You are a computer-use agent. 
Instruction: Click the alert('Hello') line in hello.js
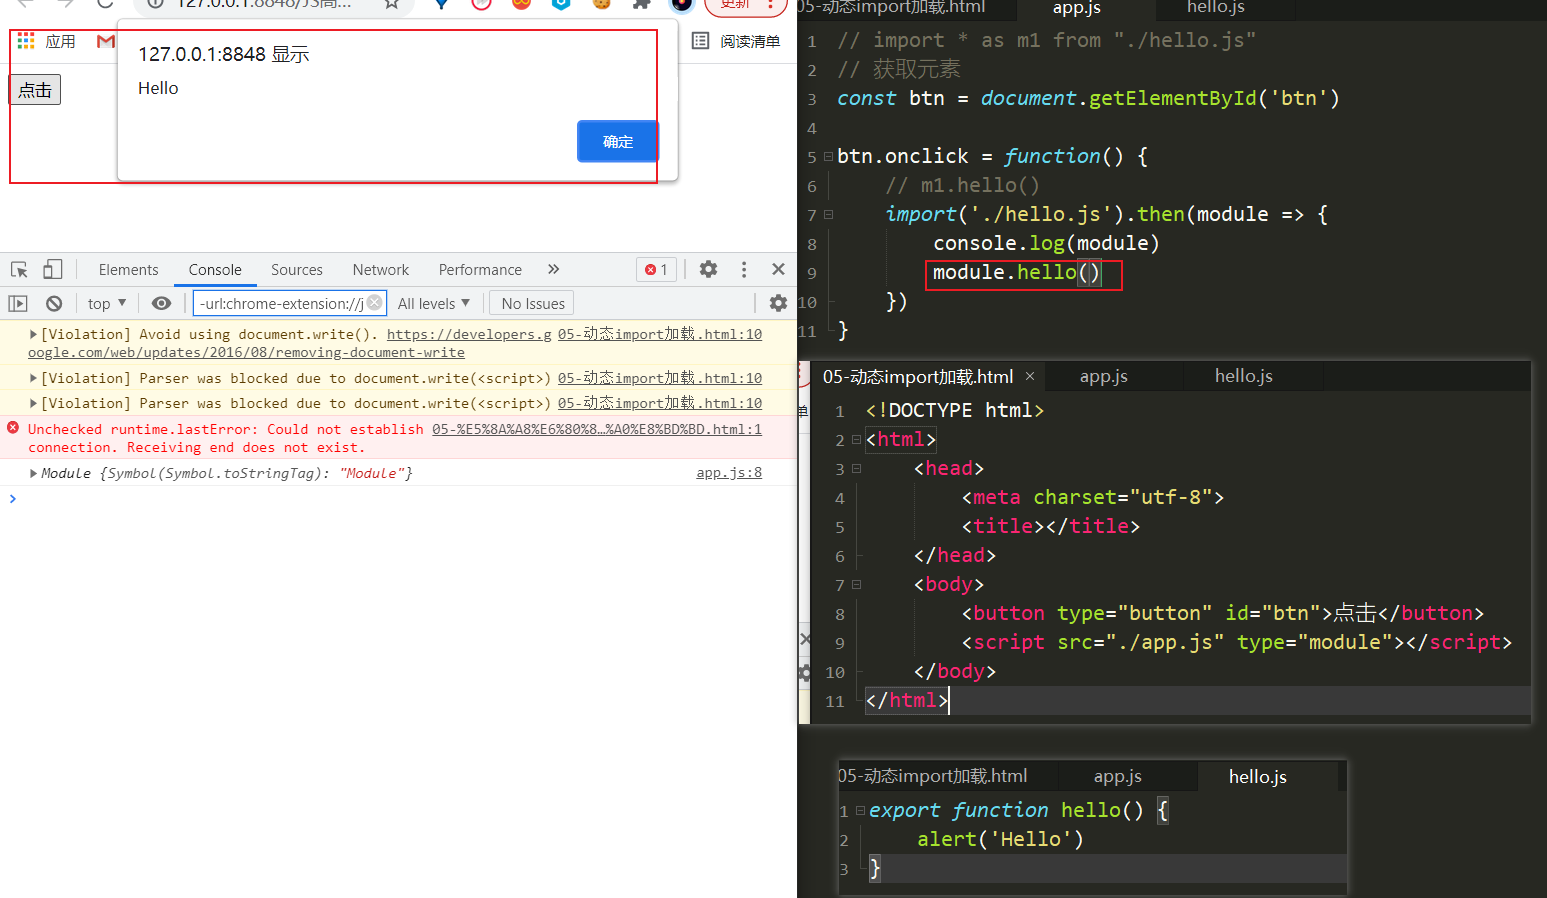(x=1000, y=839)
